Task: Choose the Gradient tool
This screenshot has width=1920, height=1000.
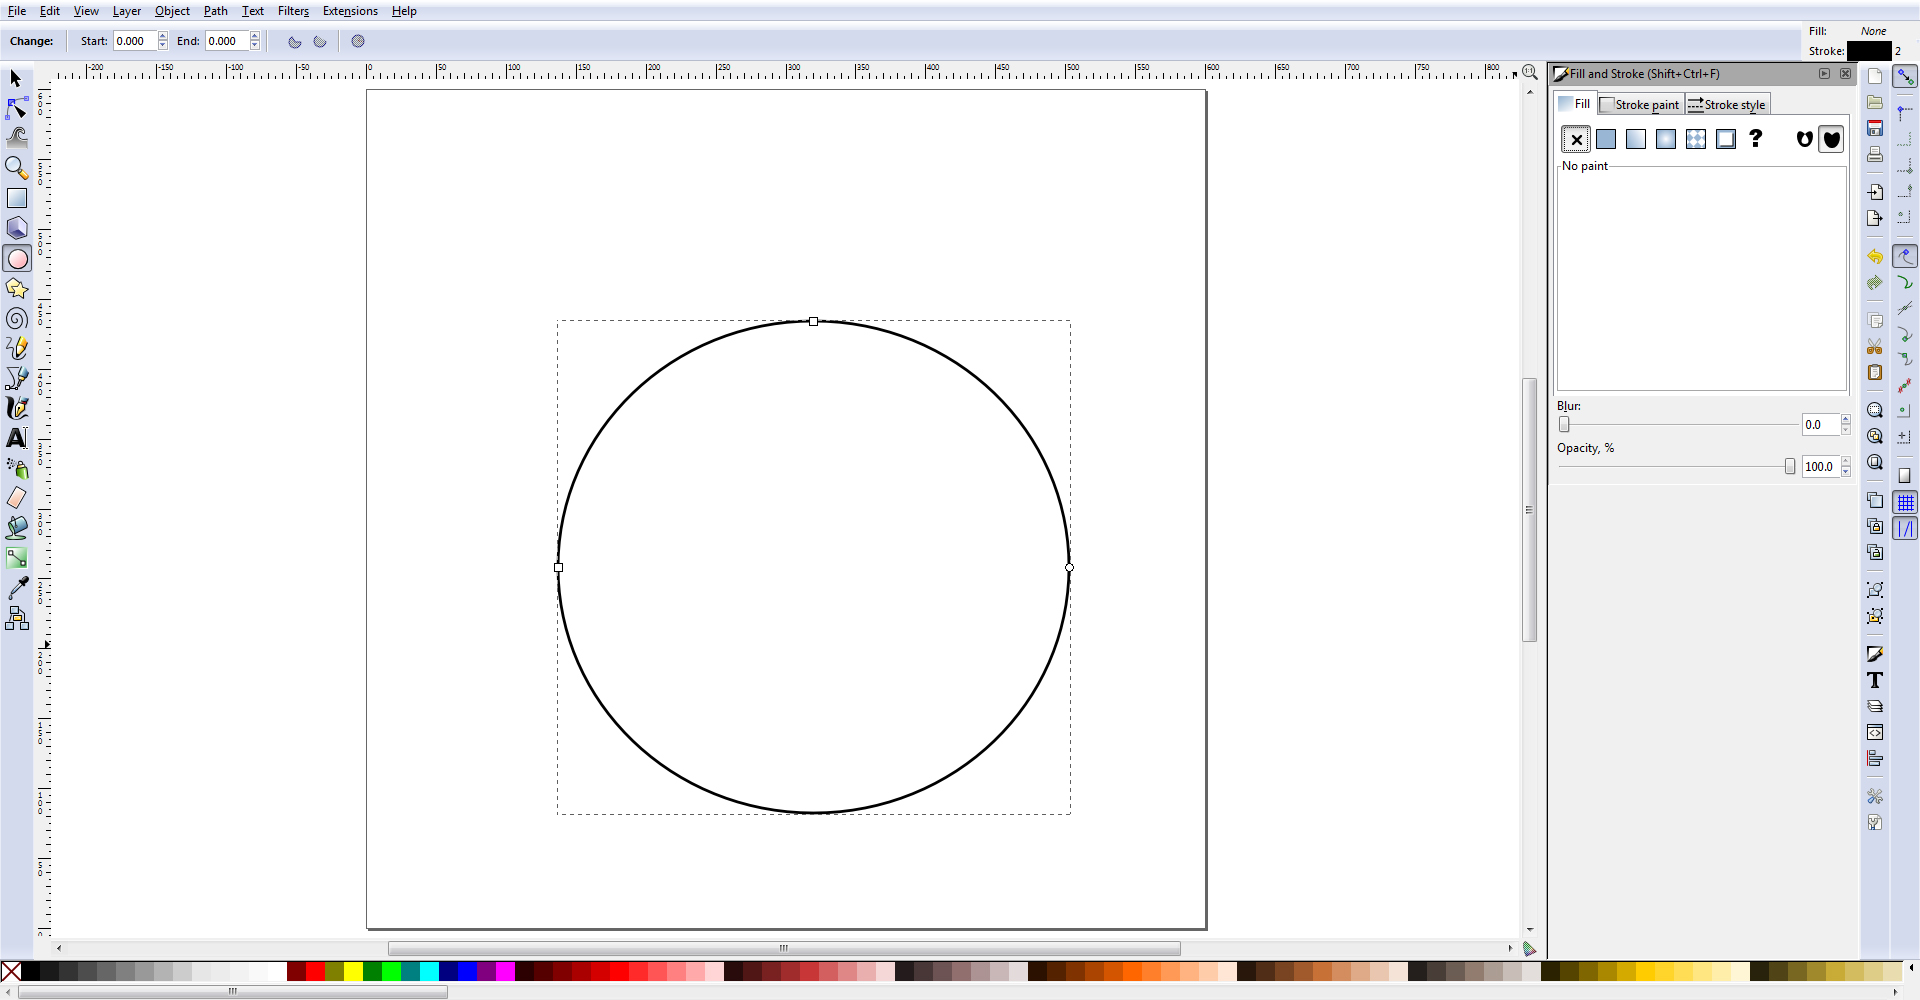Action: pyautogui.click(x=16, y=558)
